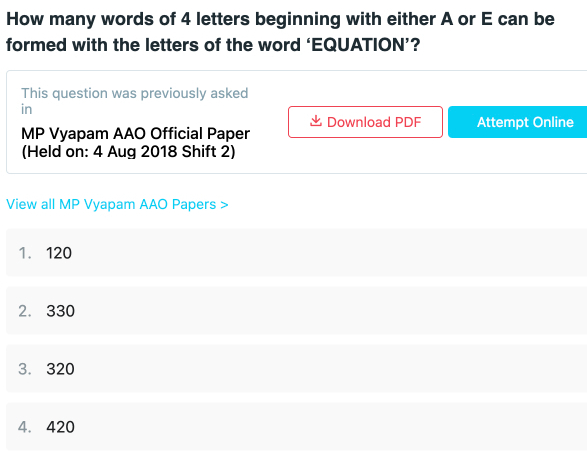Click 'This question was previously asked' label
Image resolution: width=587 pixels, height=455 pixels.
tap(135, 93)
